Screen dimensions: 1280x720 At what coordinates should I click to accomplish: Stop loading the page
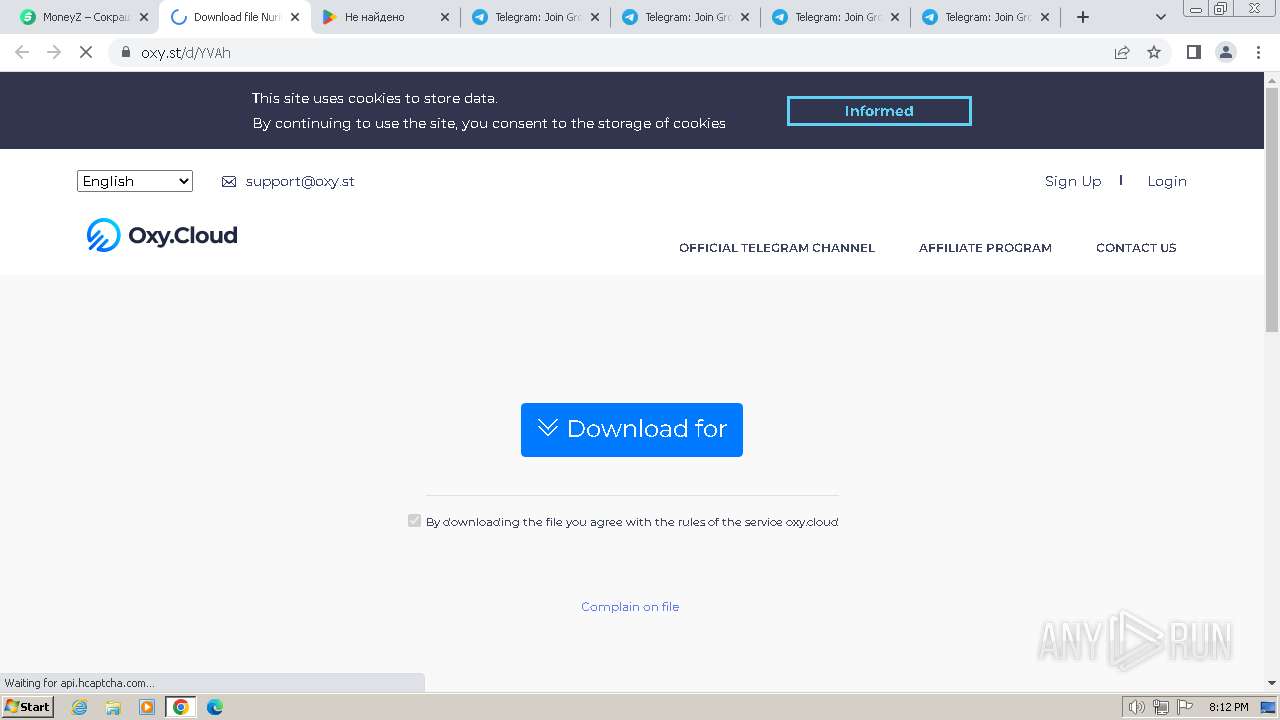click(86, 52)
